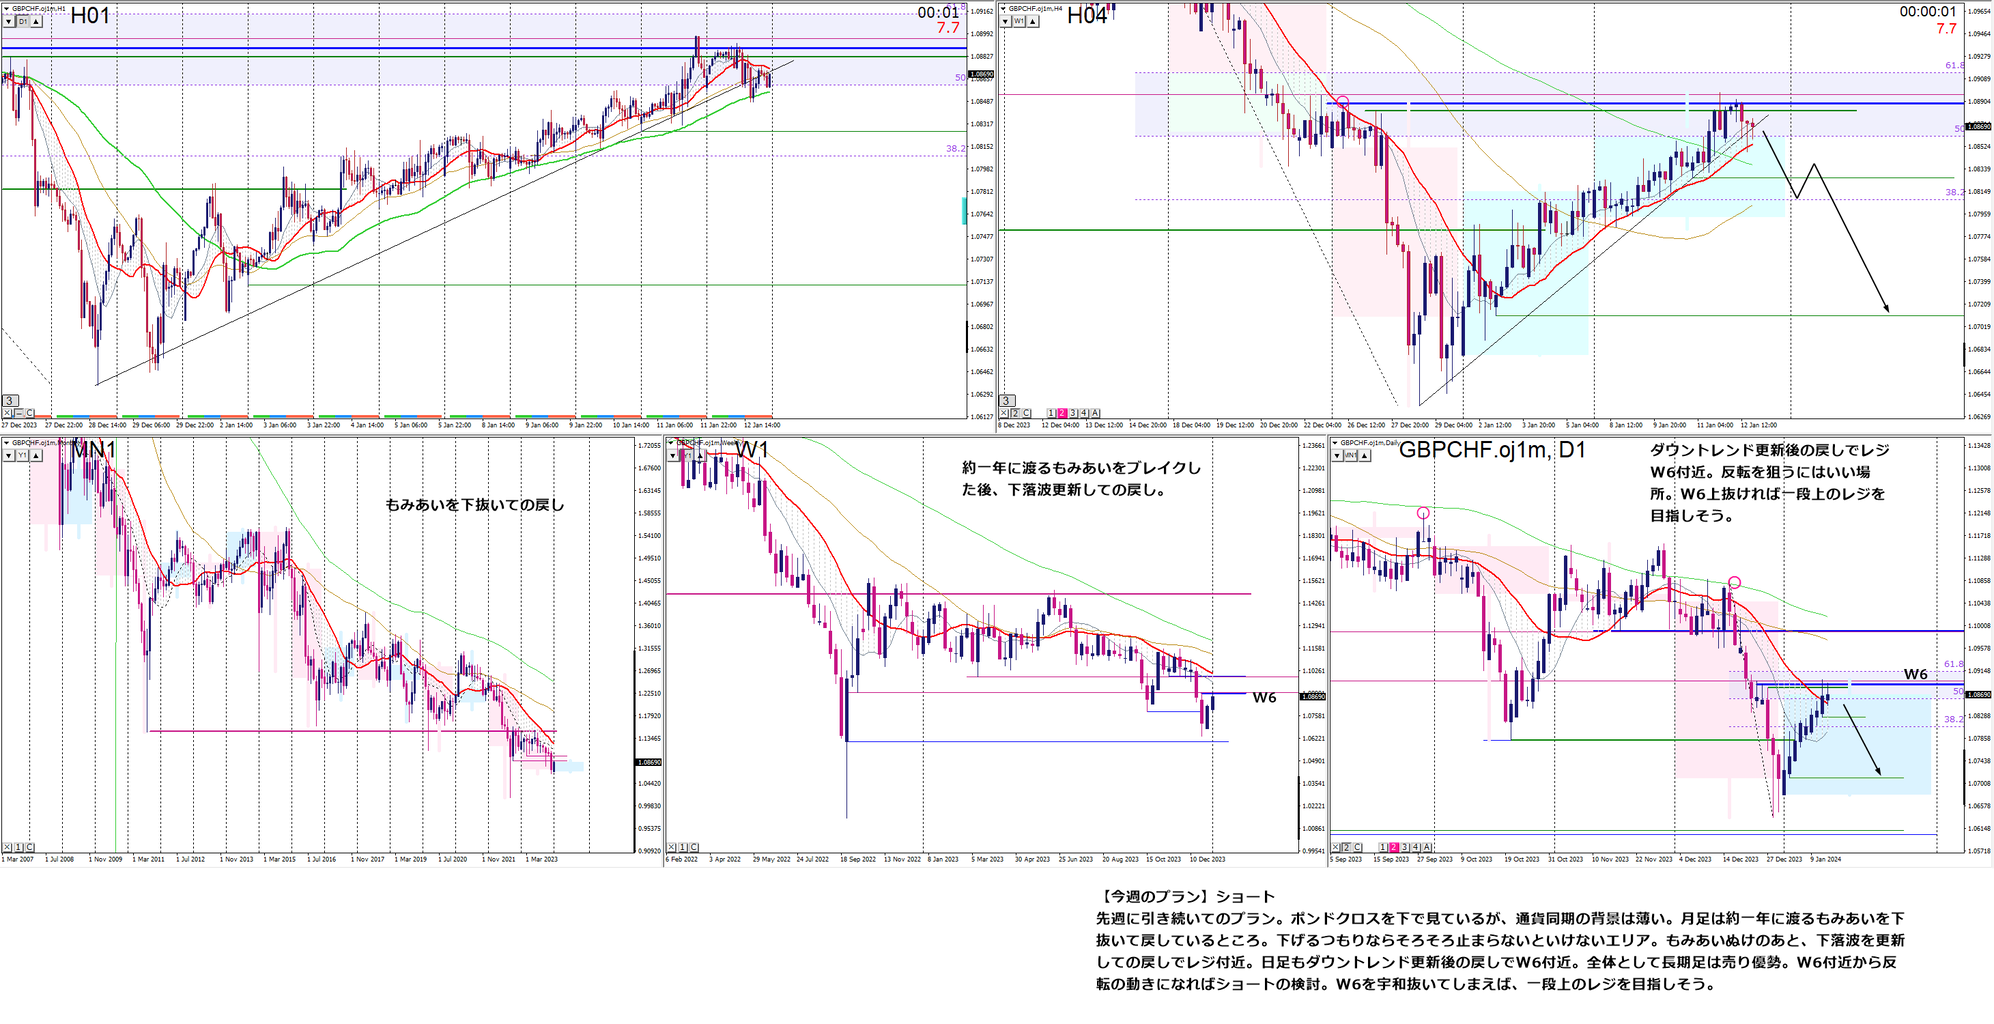This screenshot has height=1024, width=1994.
Task: Click the up-arrow button beside D1 in the H01 chart
Action: pyautogui.click(x=36, y=21)
